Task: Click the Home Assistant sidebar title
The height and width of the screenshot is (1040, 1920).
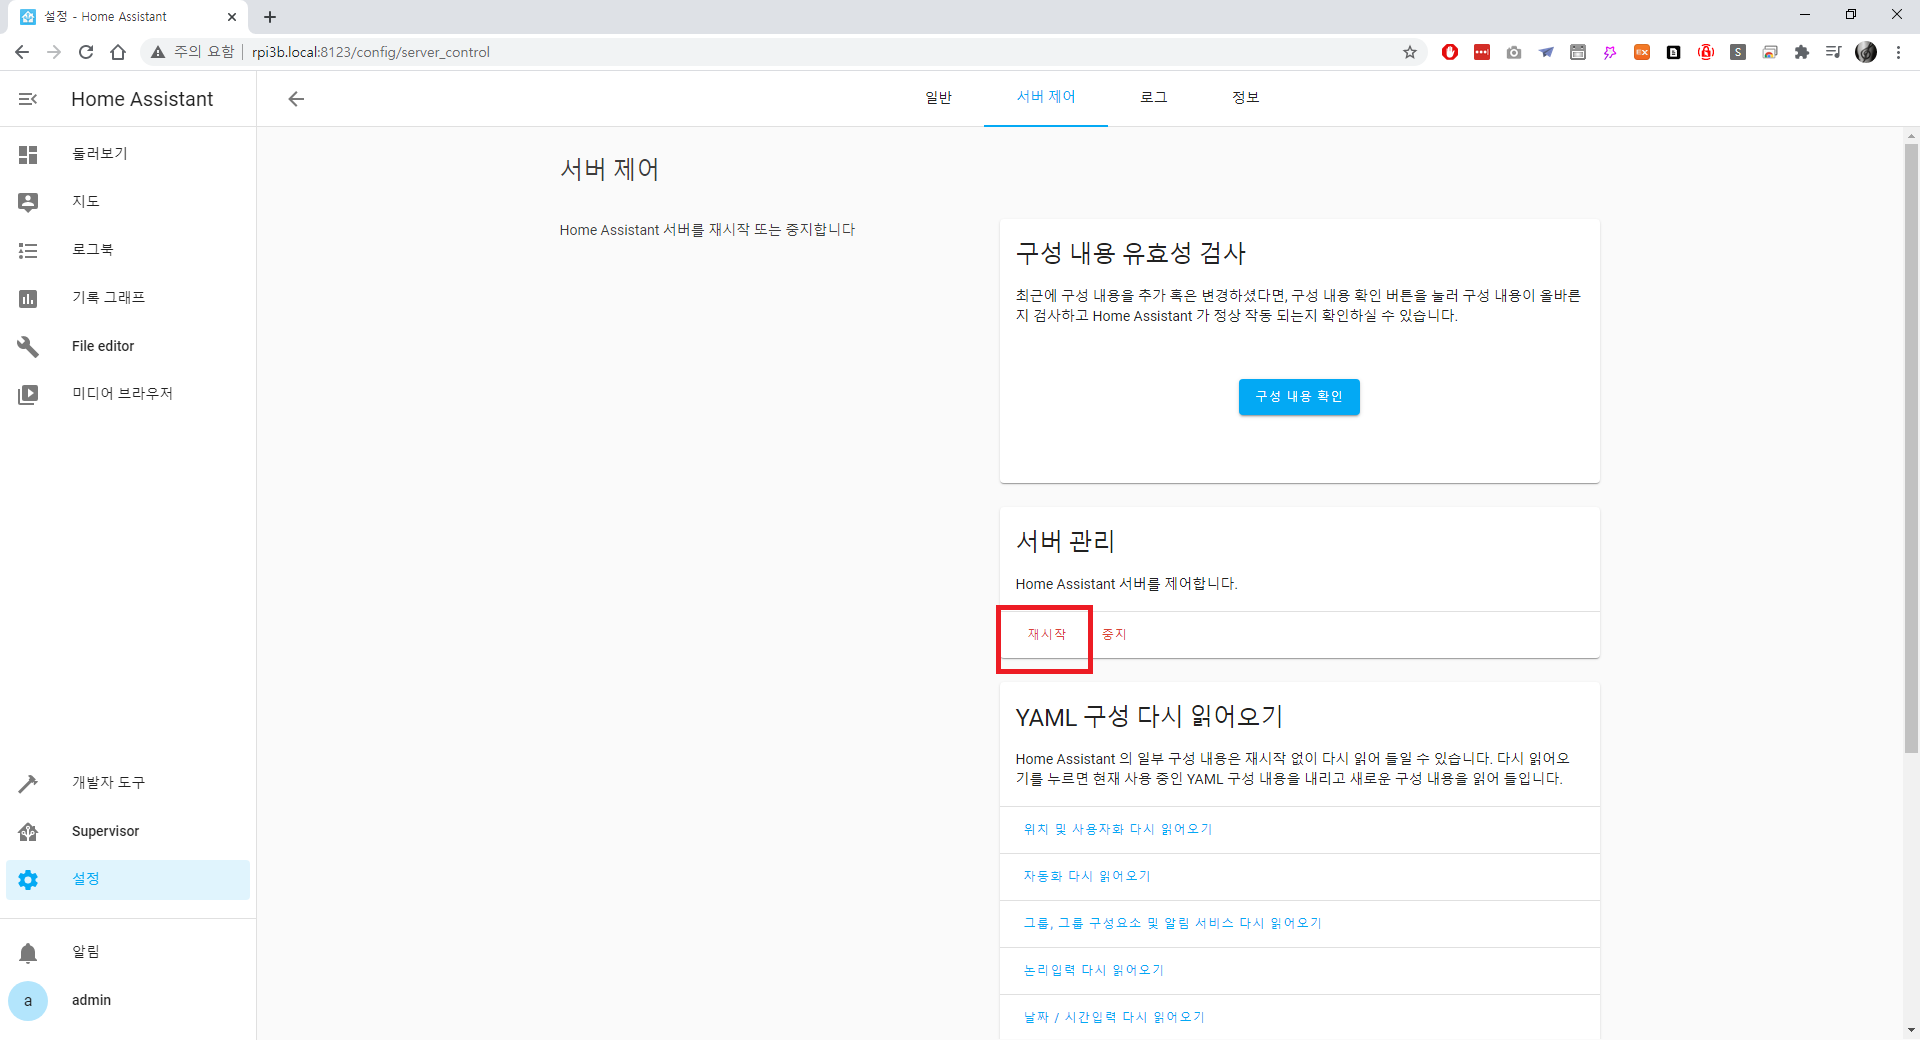Action: 142,99
